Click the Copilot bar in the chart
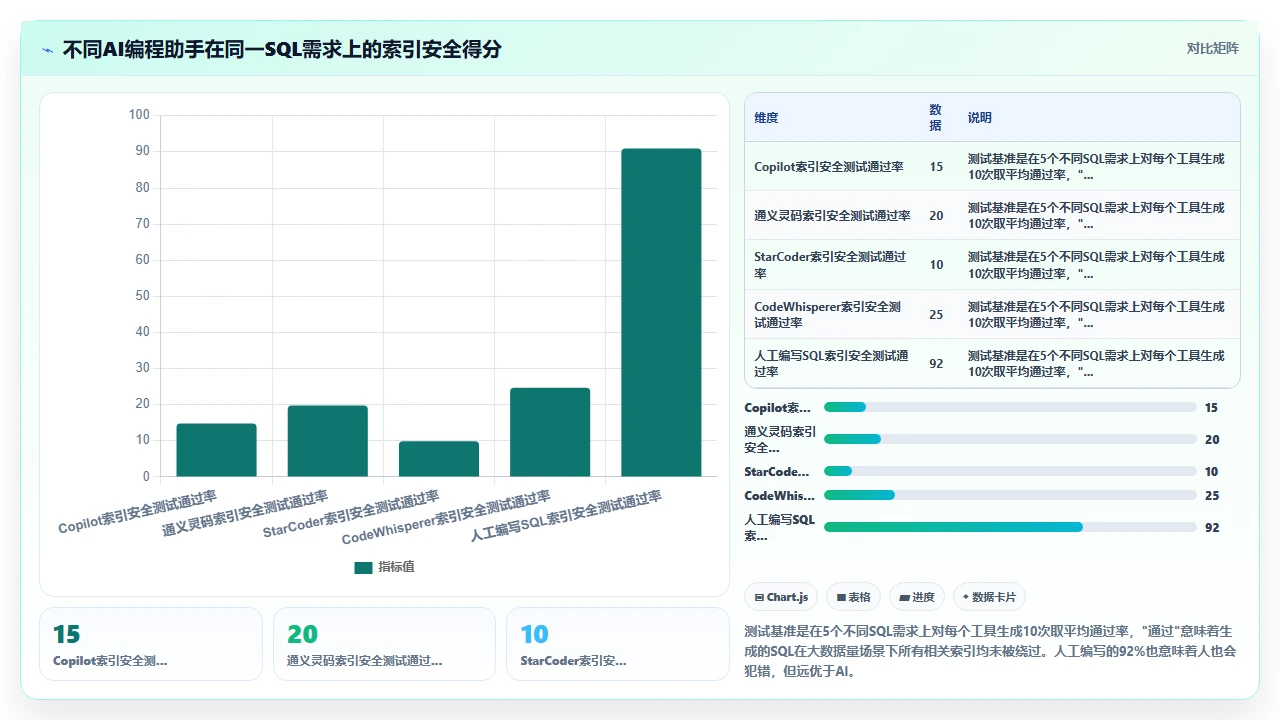The height and width of the screenshot is (720, 1280). pyautogui.click(x=216, y=450)
